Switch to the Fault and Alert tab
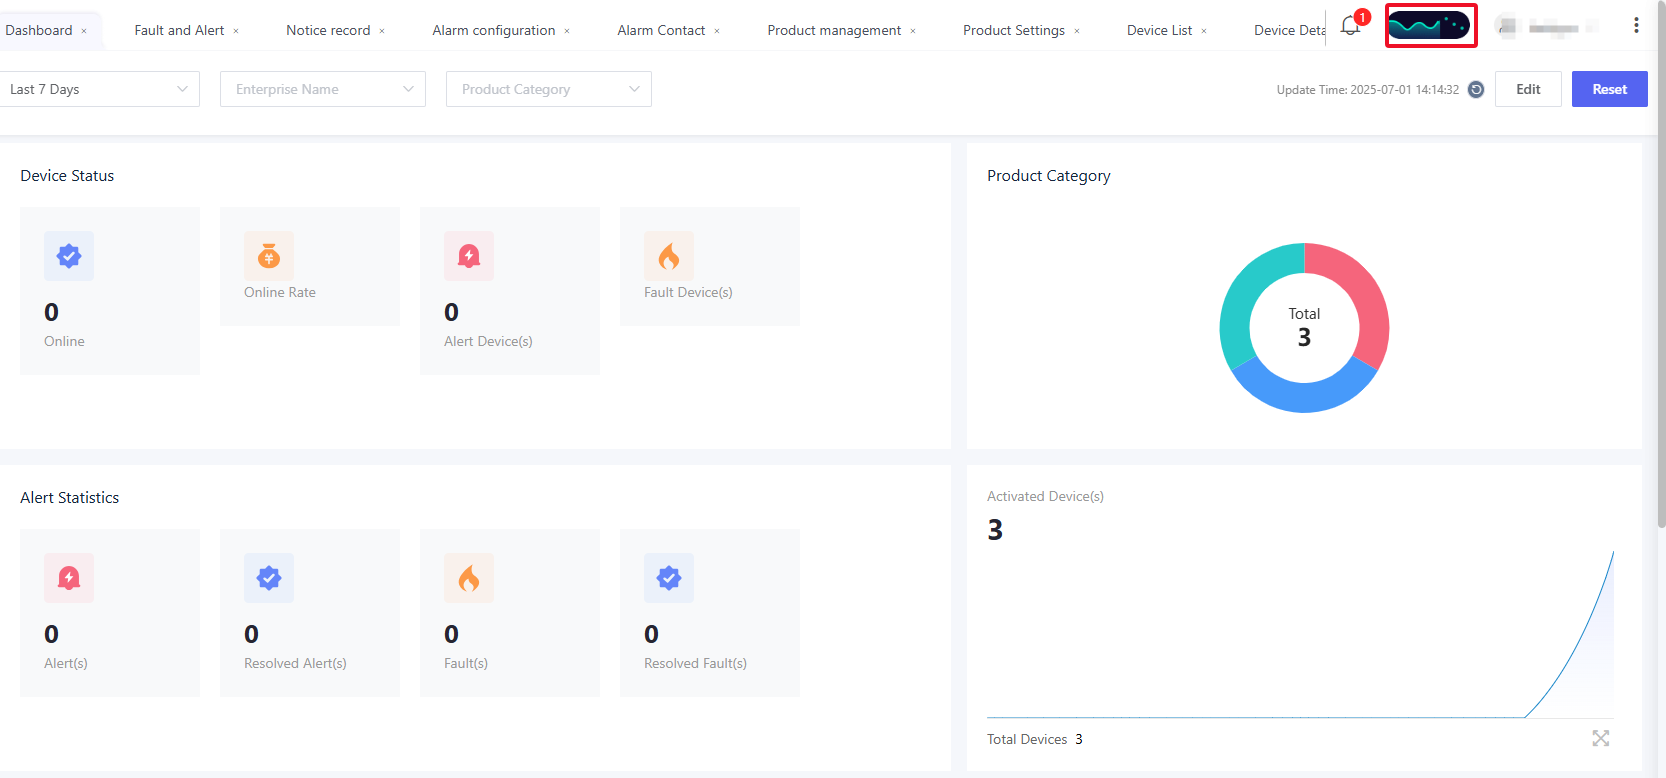This screenshot has height=778, width=1666. pyautogui.click(x=179, y=30)
